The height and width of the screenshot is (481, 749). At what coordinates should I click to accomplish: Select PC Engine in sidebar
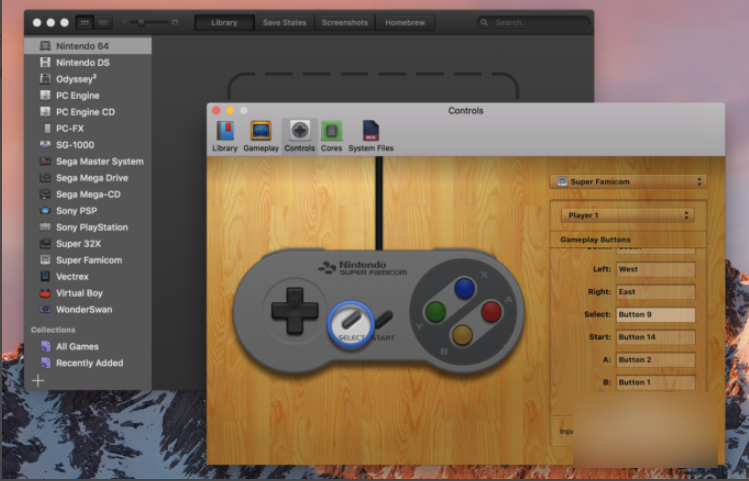[x=88, y=96]
